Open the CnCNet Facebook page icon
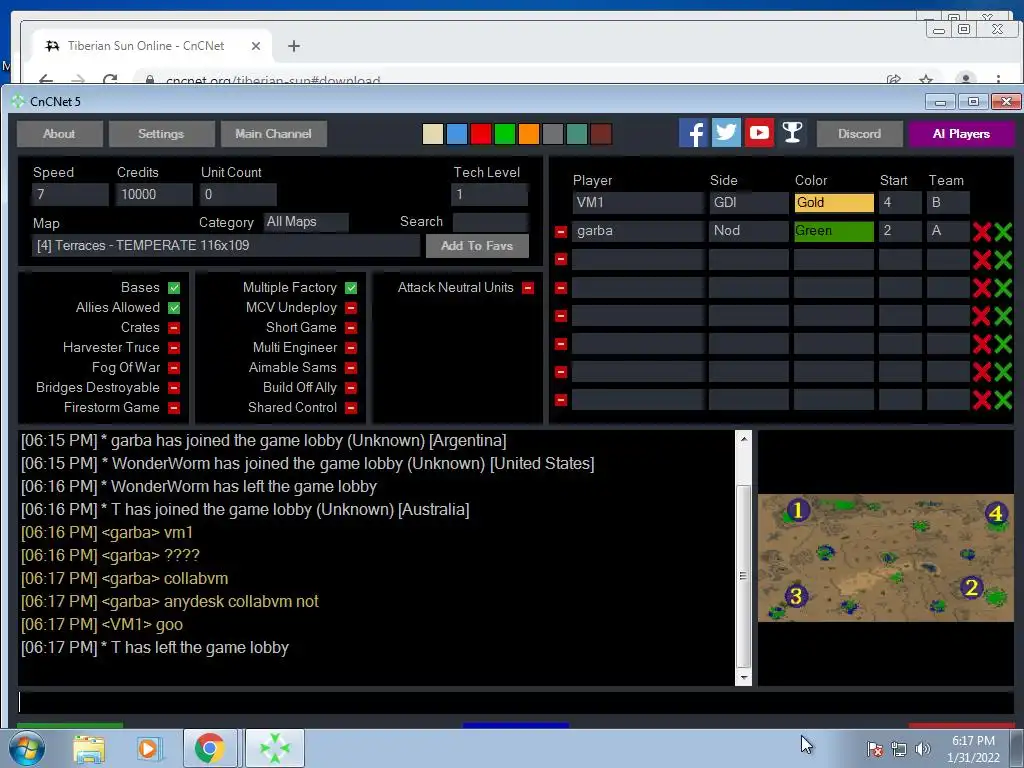 tap(693, 133)
